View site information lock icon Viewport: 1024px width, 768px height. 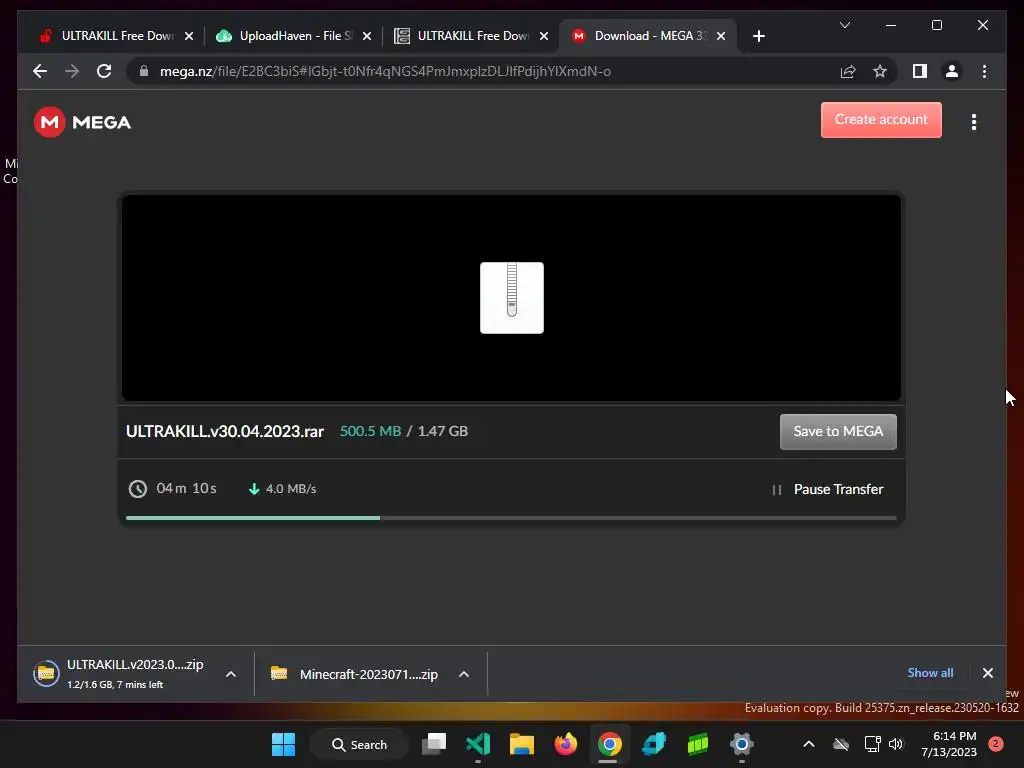[144, 71]
